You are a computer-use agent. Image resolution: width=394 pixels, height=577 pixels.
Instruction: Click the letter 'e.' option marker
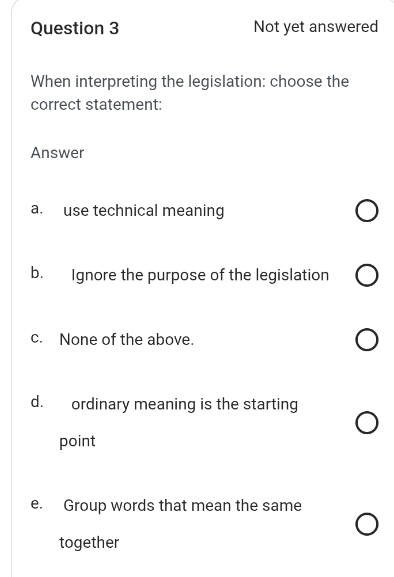(x=37, y=503)
